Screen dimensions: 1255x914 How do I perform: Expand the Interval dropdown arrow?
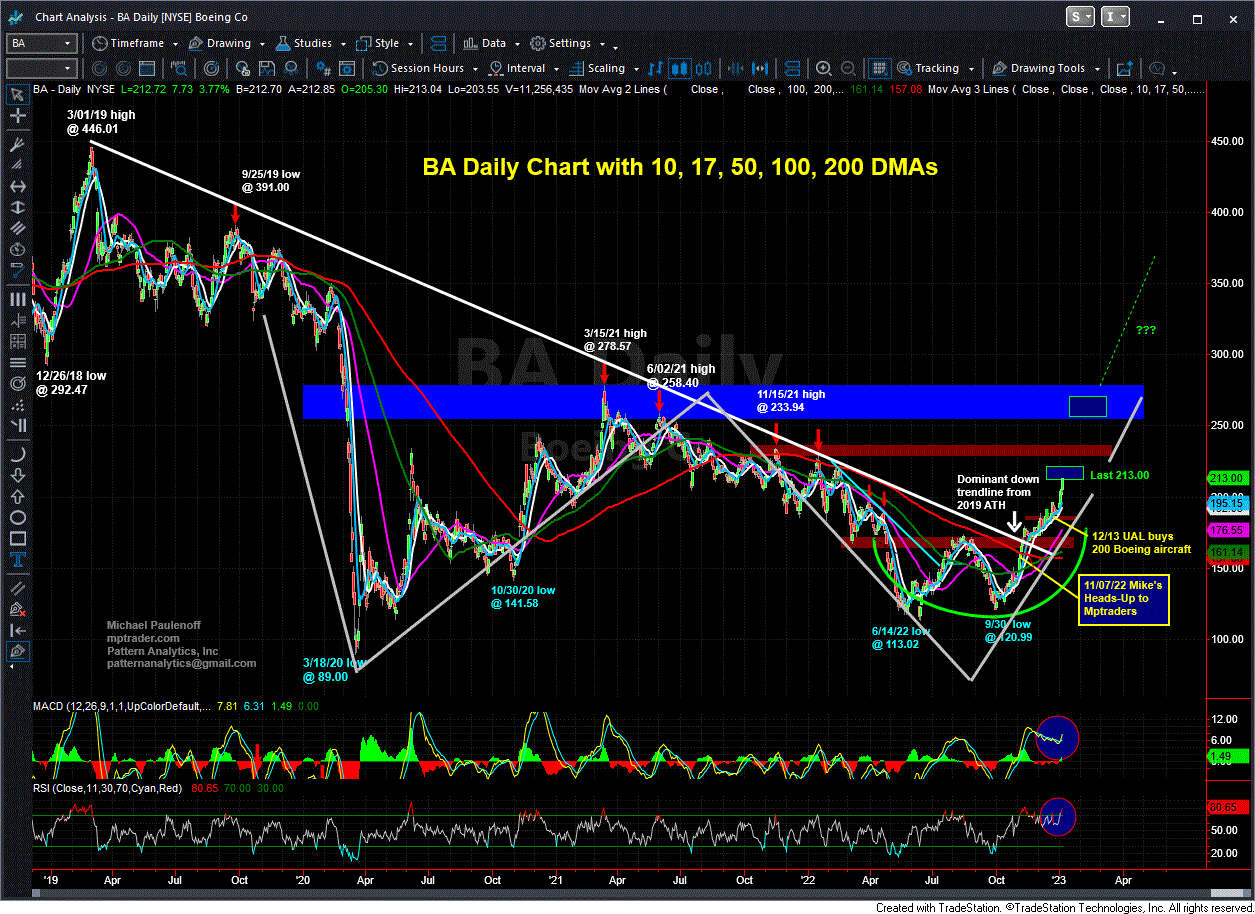[x=556, y=69]
